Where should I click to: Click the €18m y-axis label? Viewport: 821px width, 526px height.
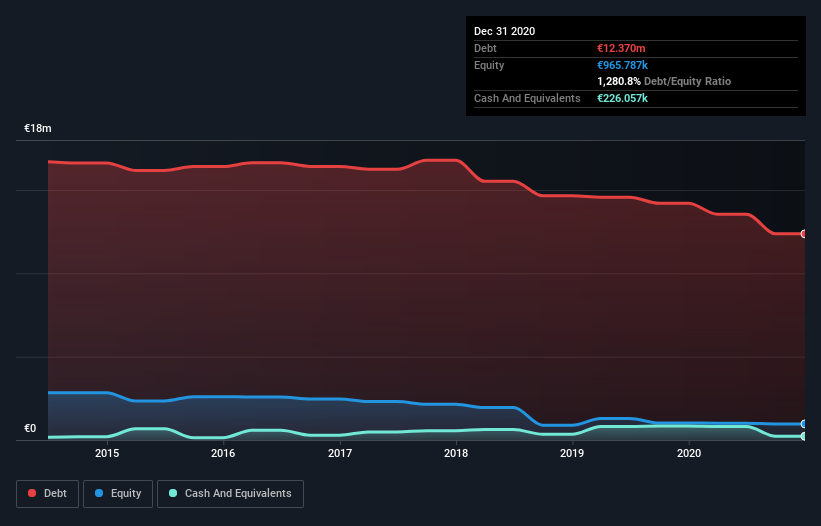coord(38,128)
